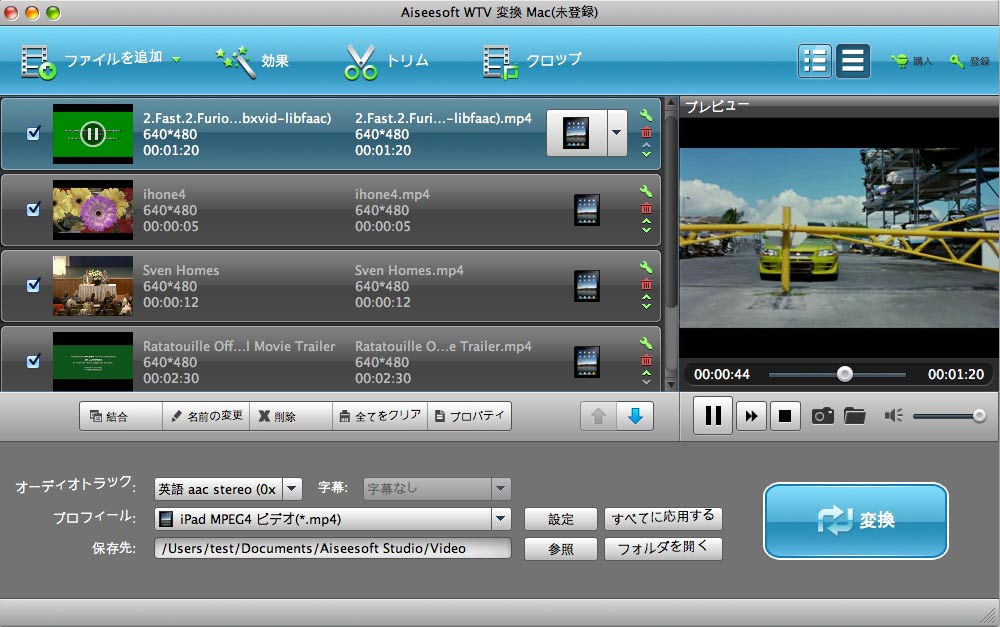Toggle the Ratatouille trailer checkbox
The image size is (1000, 627).
click(x=33, y=360)
